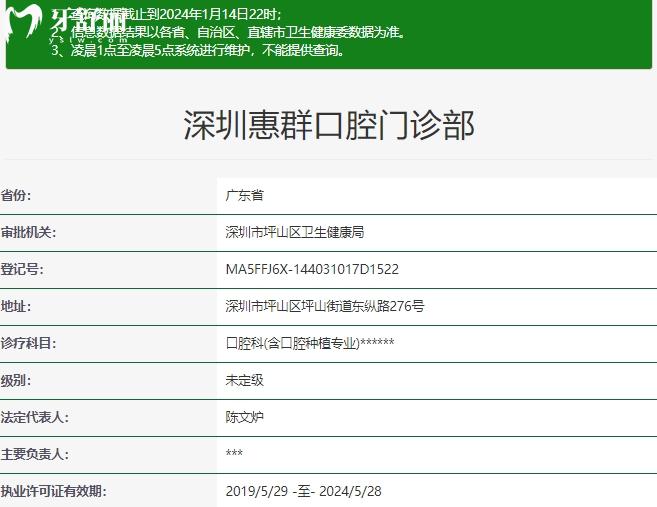This screenshot has width=657, height=507.
Task: Click the 法定代表人 label
Action: (35, 417)
